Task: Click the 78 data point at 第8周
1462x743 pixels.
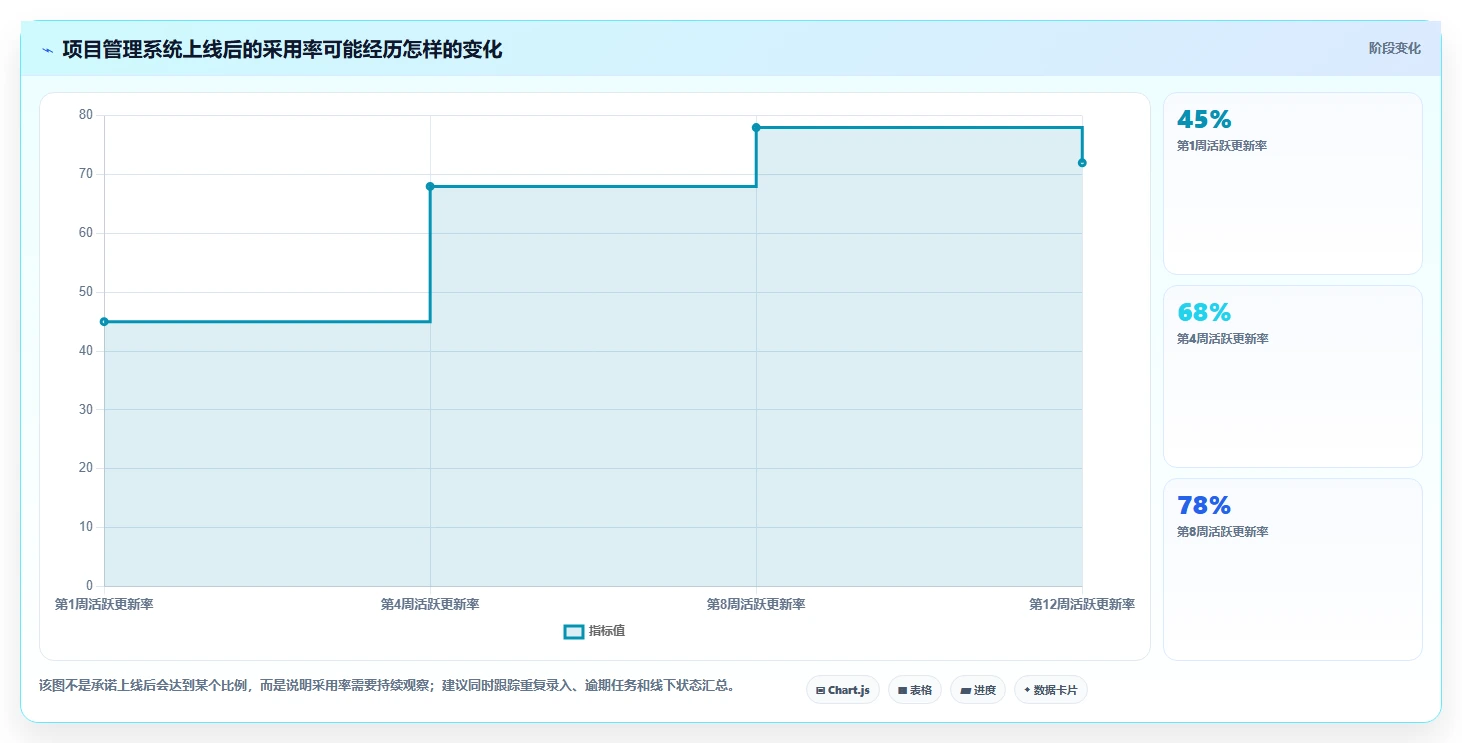Action: (x=756, y=127)
